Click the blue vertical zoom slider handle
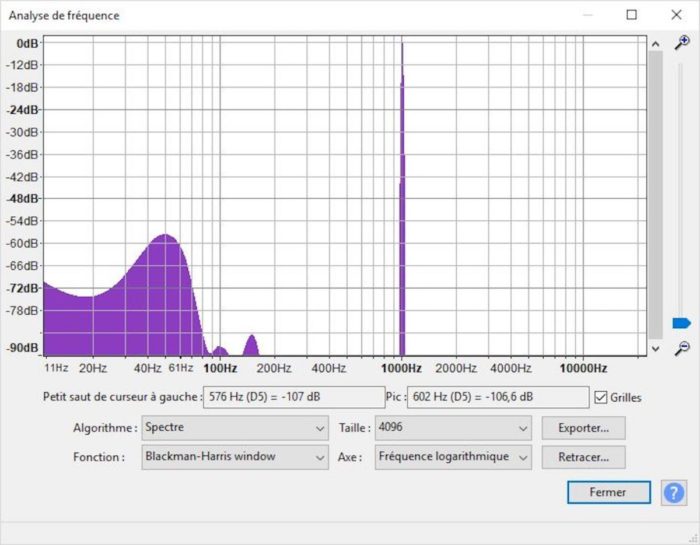The height and width of the screenshot is (545, 700). pyautogui.click(x=681, y=323)
